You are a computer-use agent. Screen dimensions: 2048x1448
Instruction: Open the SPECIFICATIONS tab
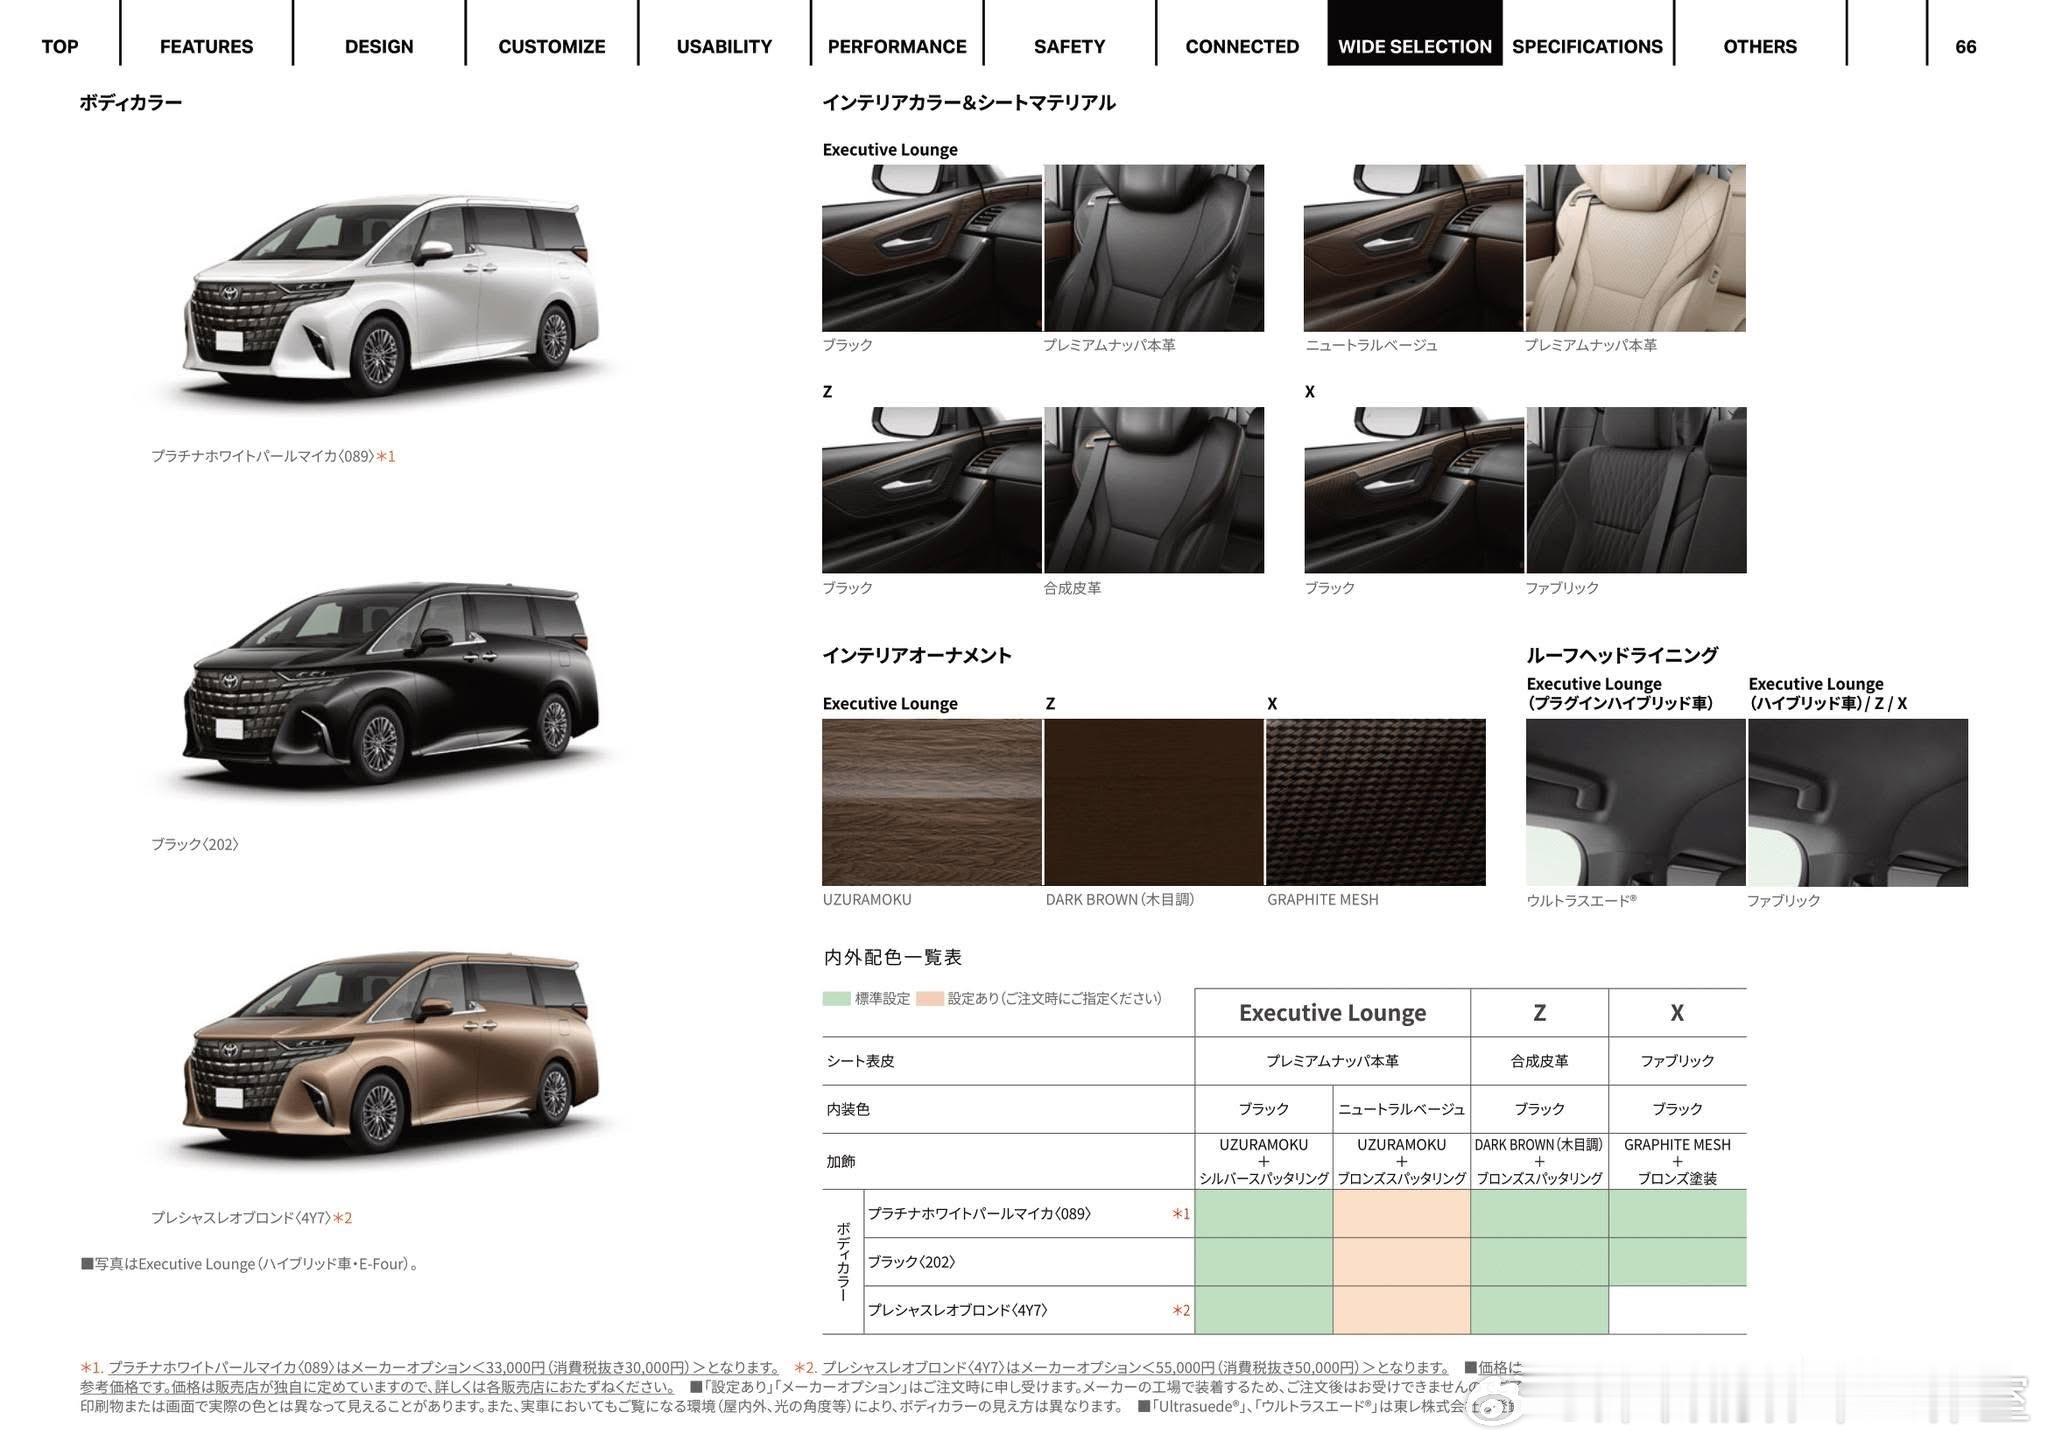tap(1586, 46)
